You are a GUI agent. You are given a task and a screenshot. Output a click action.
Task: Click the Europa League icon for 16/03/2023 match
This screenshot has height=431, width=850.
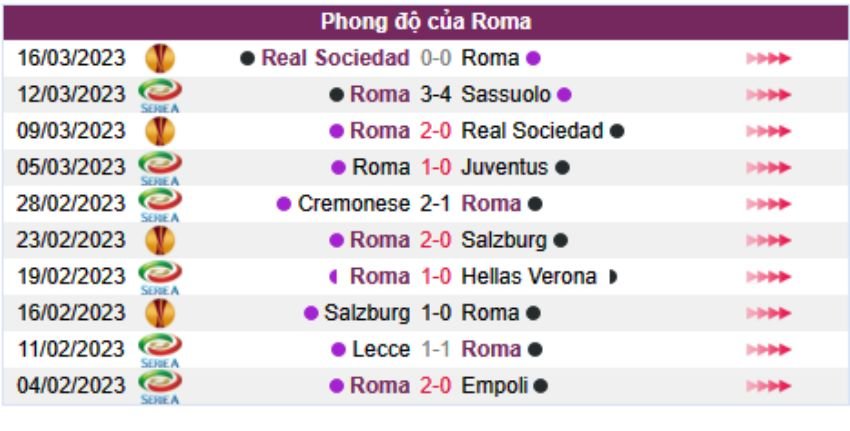click(x=159, y=58)
